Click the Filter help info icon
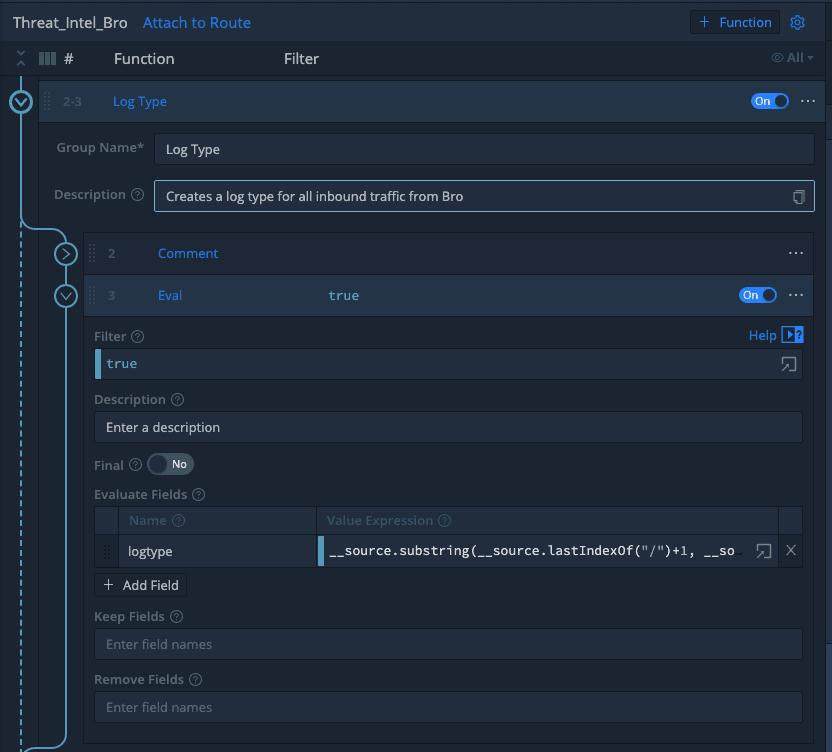The width and height of the screenshot is (832, 752). click(x=138, y=338)
